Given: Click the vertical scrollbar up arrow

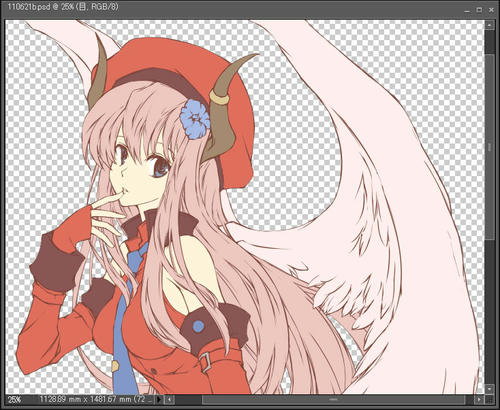Looking at the screenshot, I should point(490,25).
